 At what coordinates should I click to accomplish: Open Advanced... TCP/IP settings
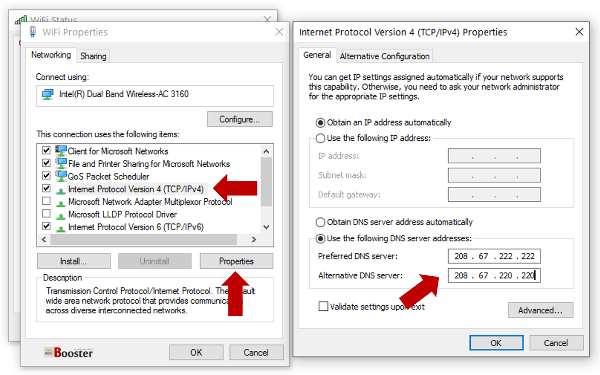[540, 310]
